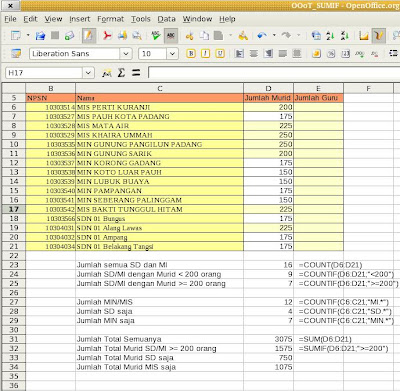This screenshot has width=400, height=391.
Task: Click the Paste clipboard icon
Action: point(218,35)
